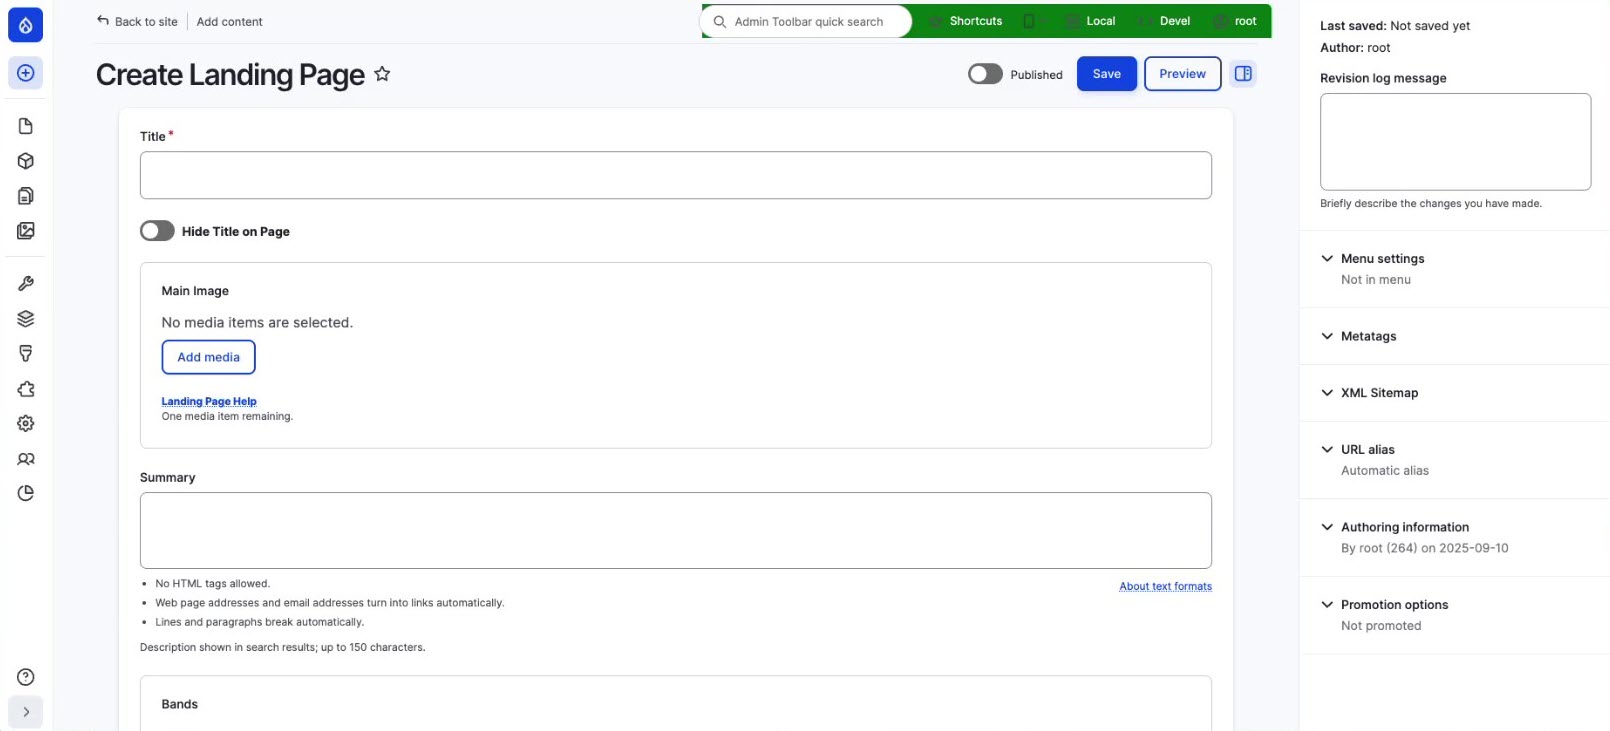The height and width of the screenshot is (731, 1610).
Task: Click the Back to site arrow icon
Action: (103, 20)
